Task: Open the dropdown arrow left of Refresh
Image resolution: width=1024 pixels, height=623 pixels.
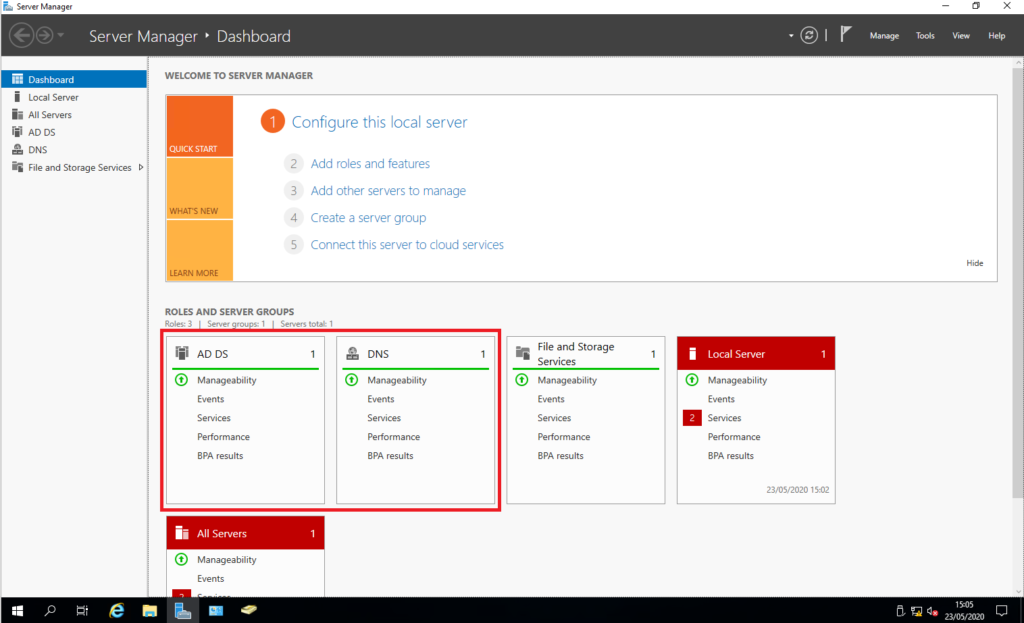Action: click(791, 36)
